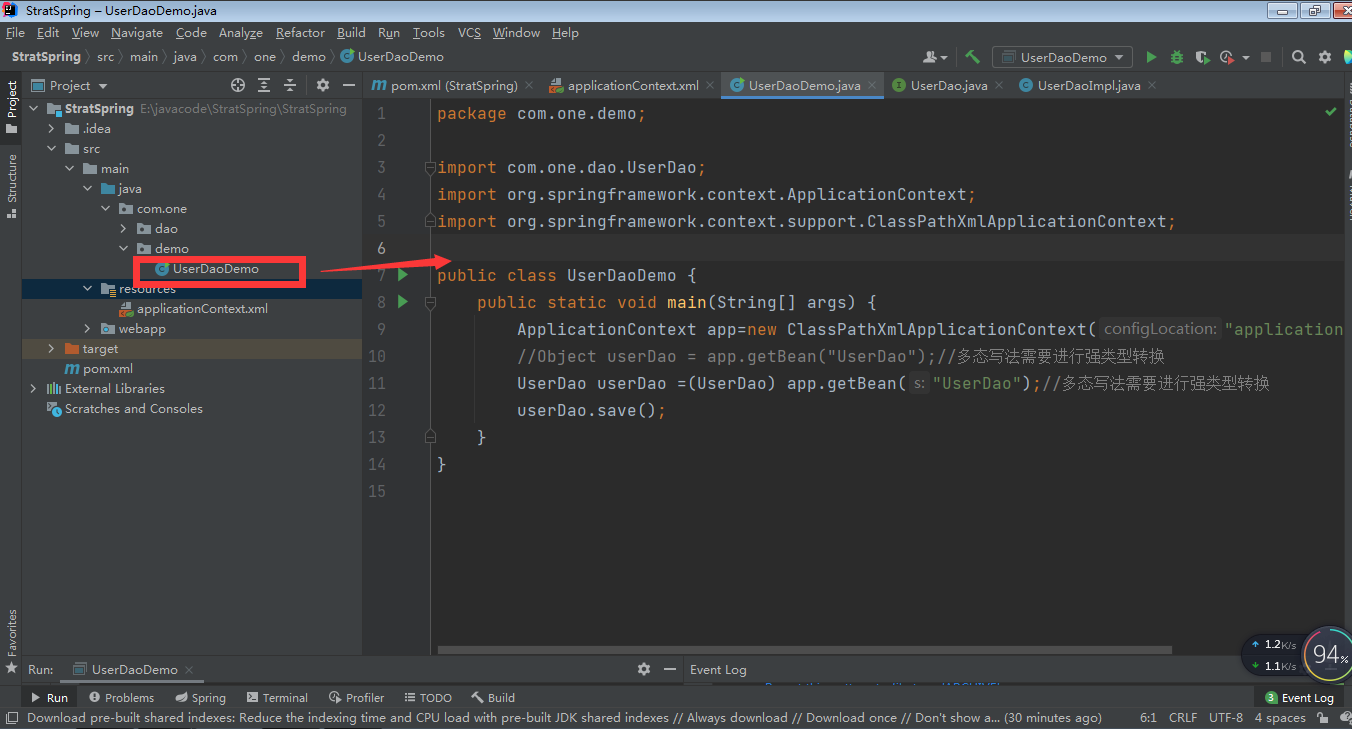1352x729 pixels.
Task: Open the Refactor menu
Action: click(x=300, y=32)
